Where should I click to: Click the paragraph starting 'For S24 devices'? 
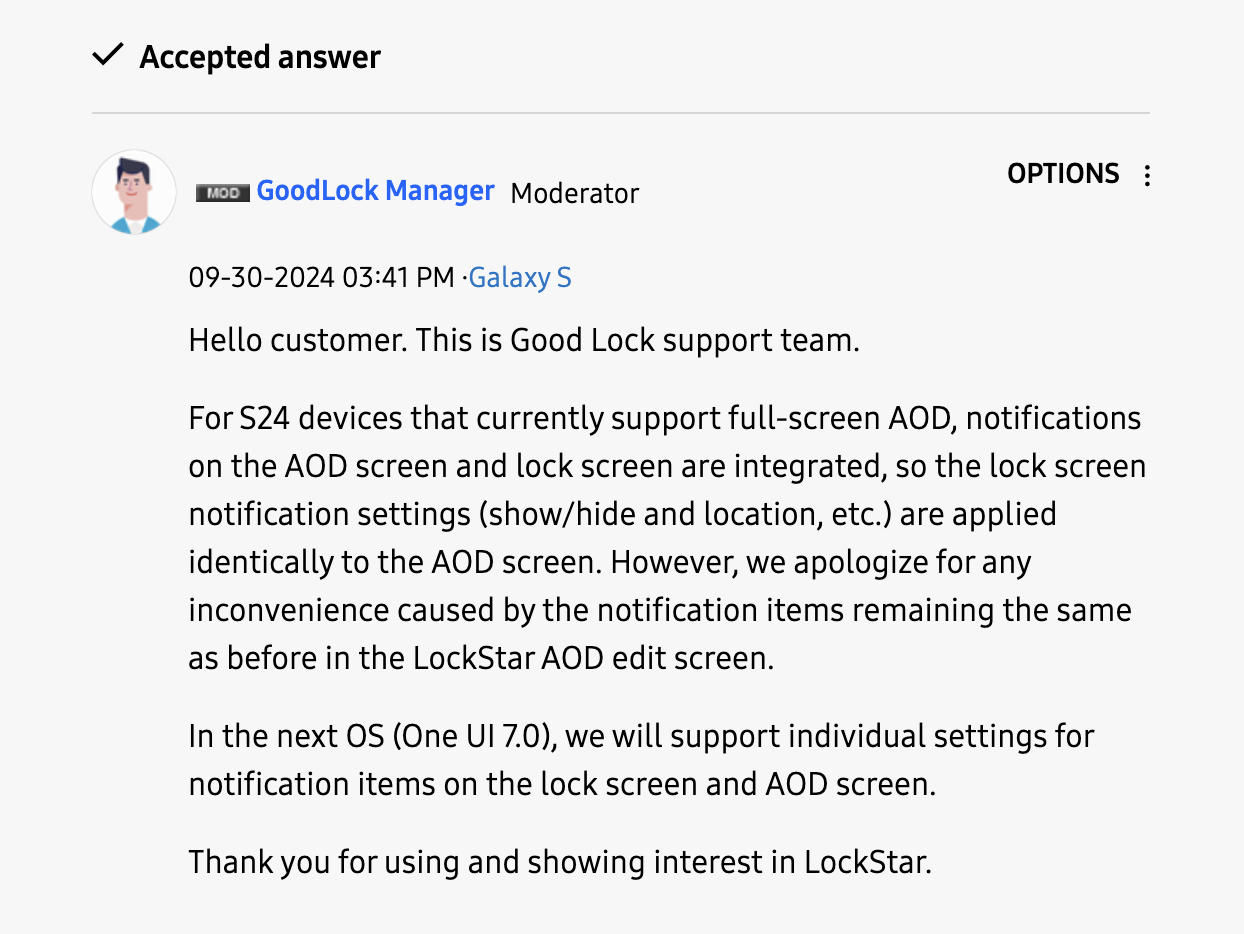click(x=660, y=539)
